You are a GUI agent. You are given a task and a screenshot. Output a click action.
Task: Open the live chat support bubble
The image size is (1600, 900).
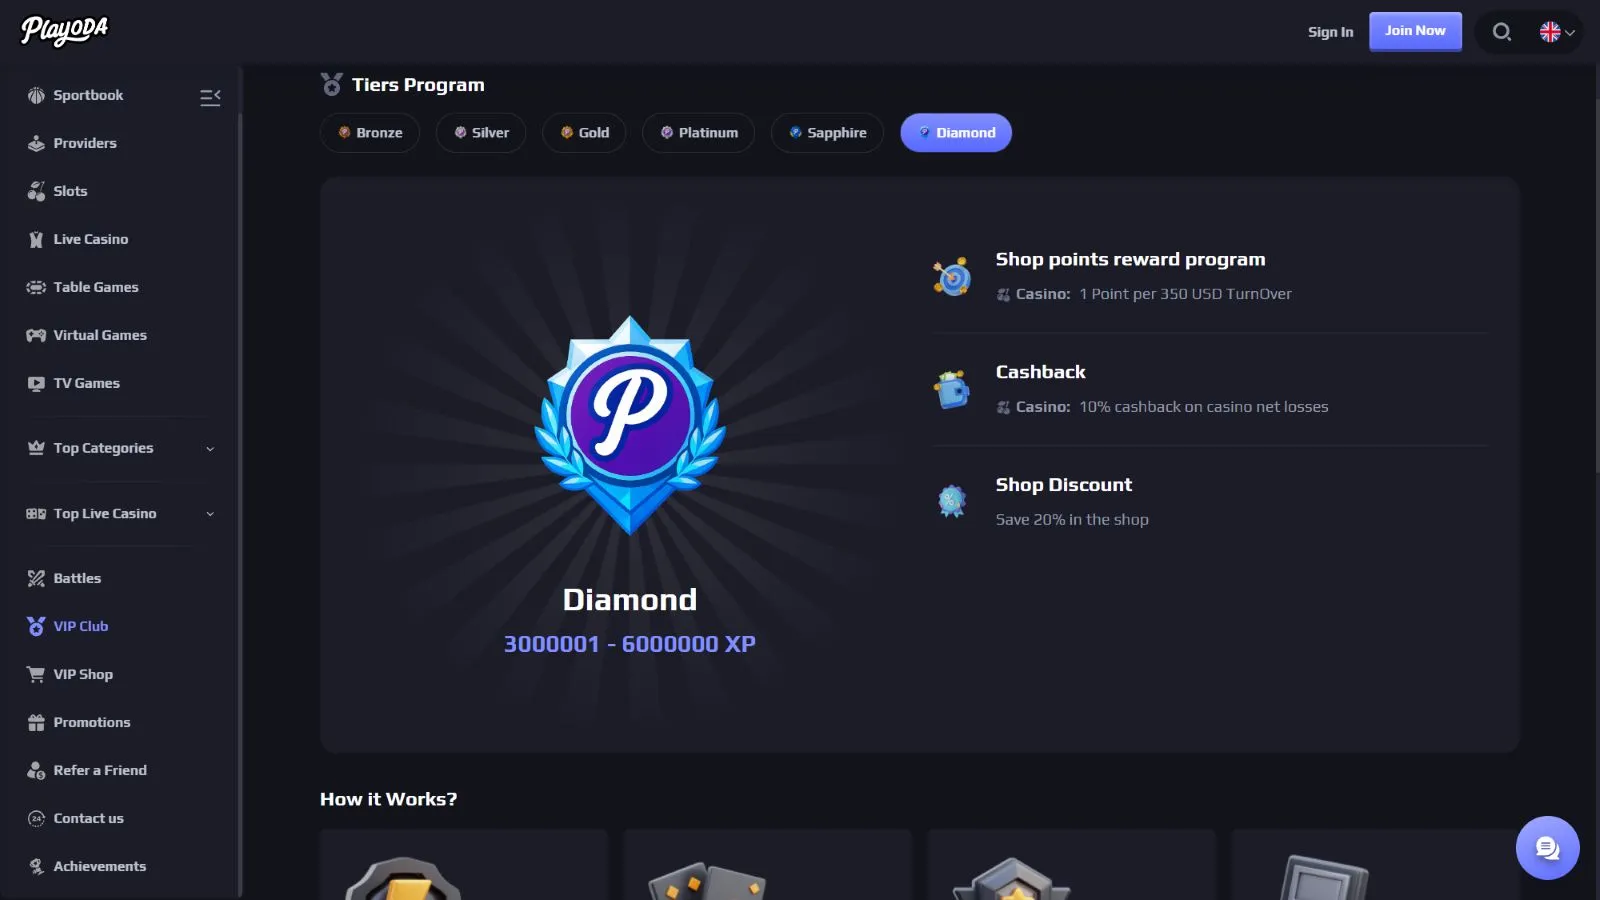pos(1547,848)
